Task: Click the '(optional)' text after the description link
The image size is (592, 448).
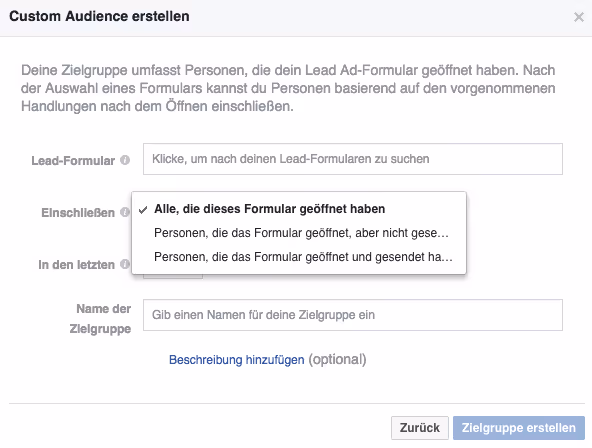Action: pyautogui.click(x=337, y=360)
